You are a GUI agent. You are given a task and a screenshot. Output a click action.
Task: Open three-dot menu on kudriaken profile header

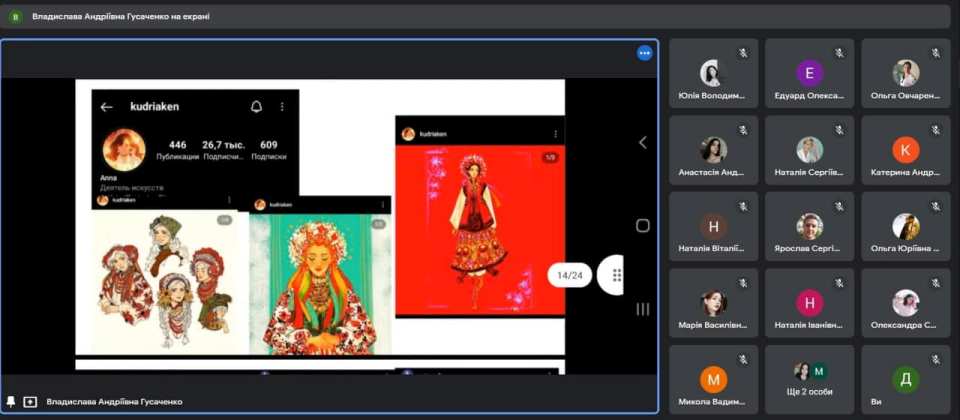282,107
